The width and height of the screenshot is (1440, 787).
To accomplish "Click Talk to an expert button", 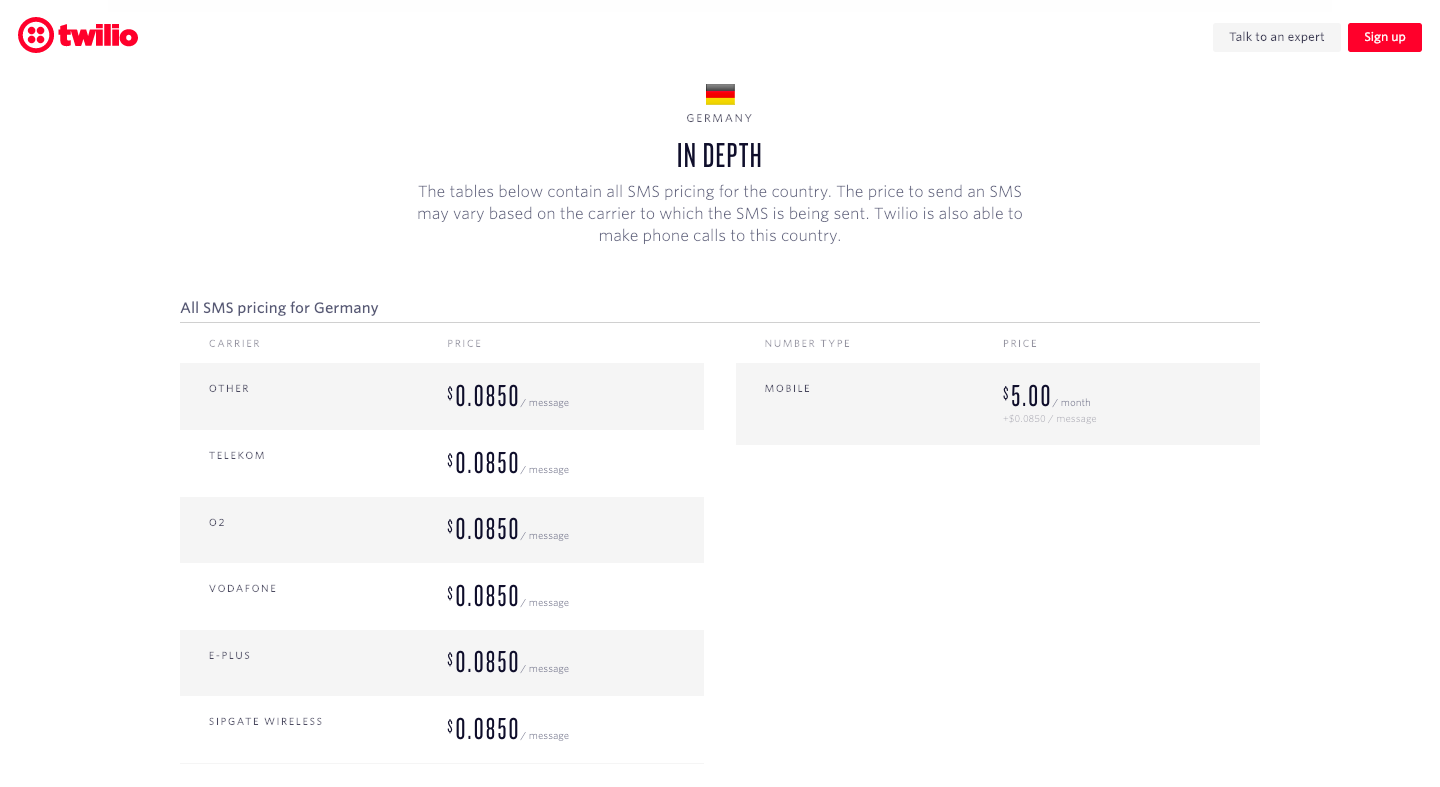I will [x=1276, y=37].
